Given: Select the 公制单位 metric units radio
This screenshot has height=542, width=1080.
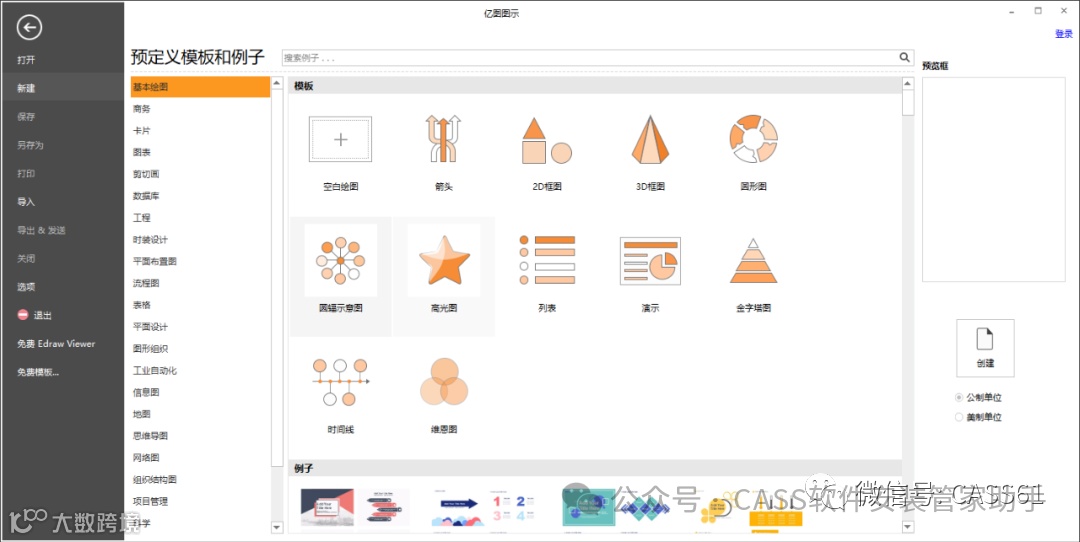Looking at the screenshot, I should click(x=959, y=397).
